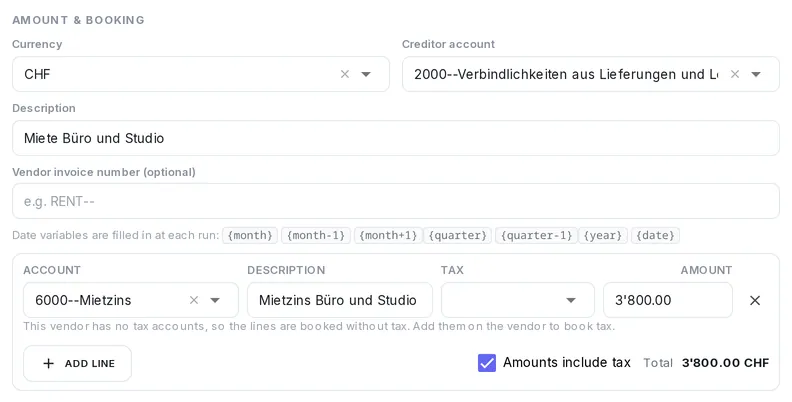Viewport: 792px width, 402px height.
Task: Click the 3'800.00 amount field
Action: pyautogui.click(x=668, y=300)
